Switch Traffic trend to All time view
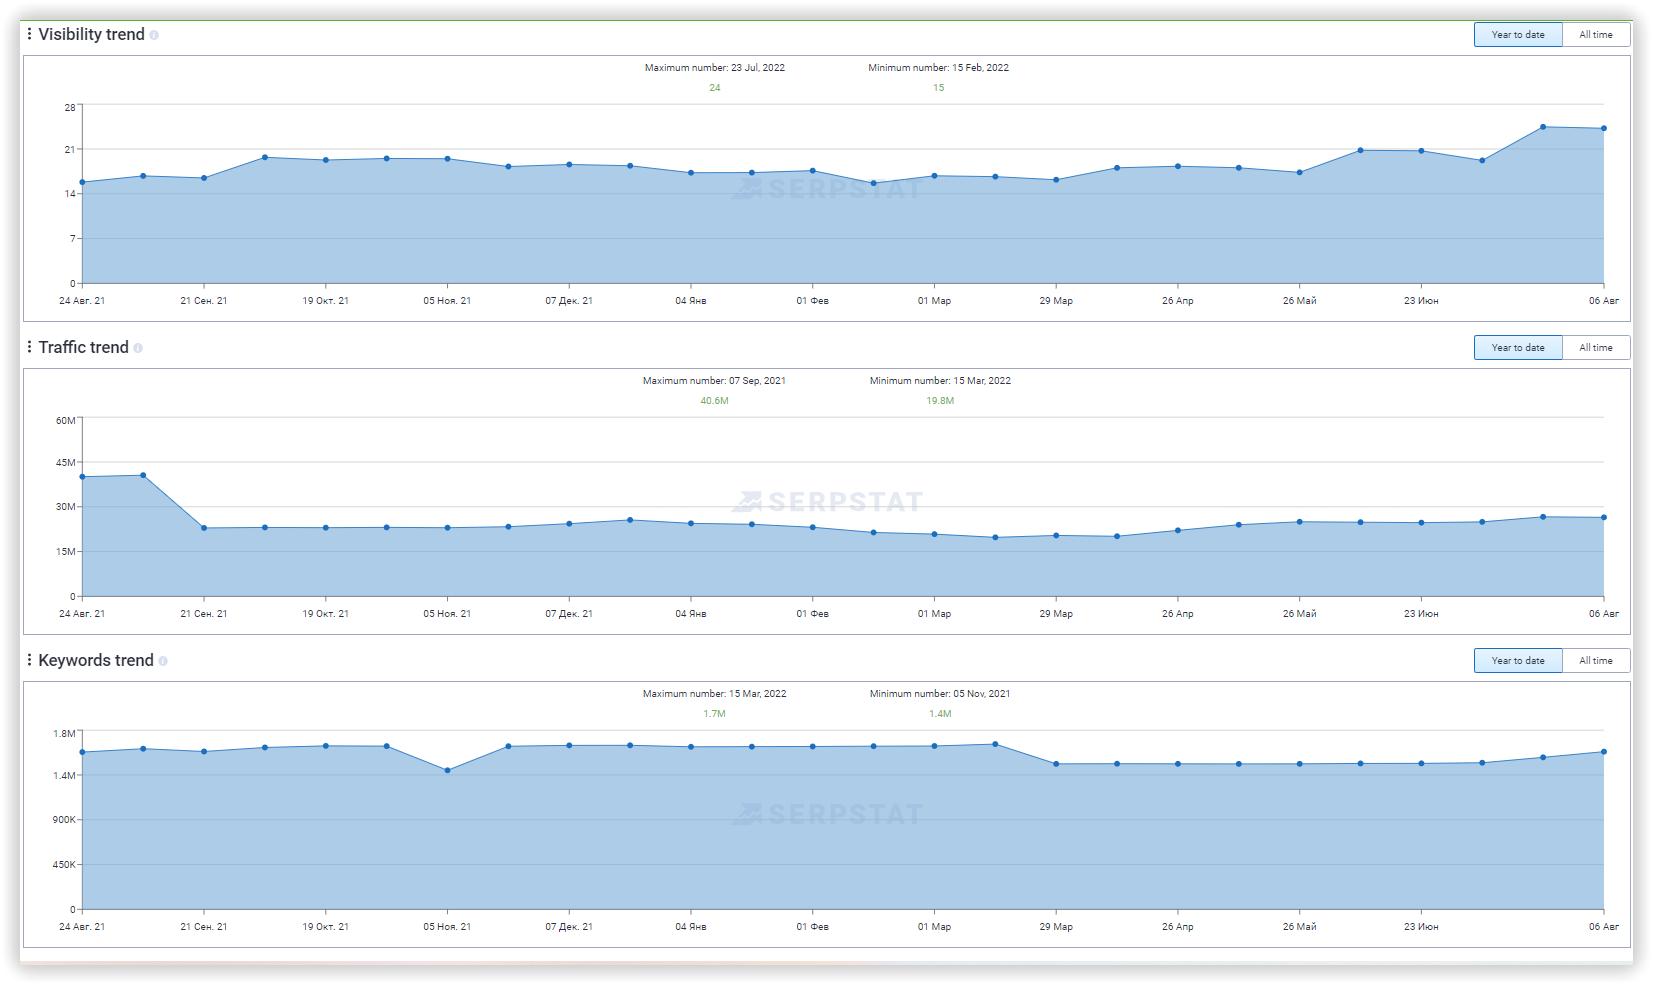1653x985 pixels. click(1596, 347)
